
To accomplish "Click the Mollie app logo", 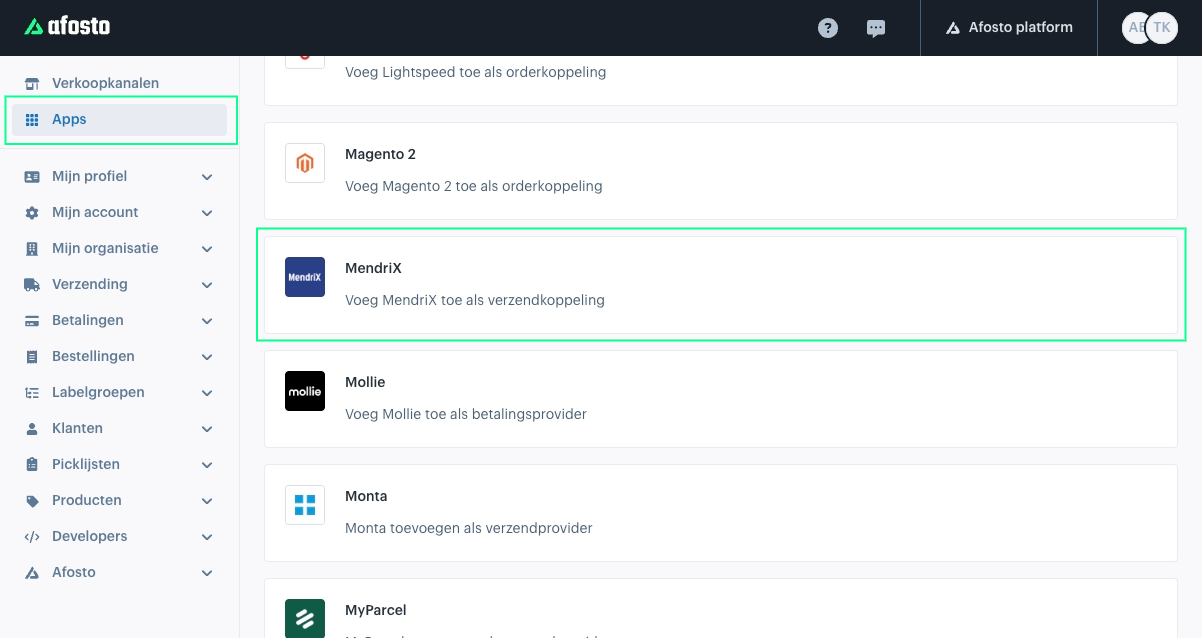I will pos(305,391).
